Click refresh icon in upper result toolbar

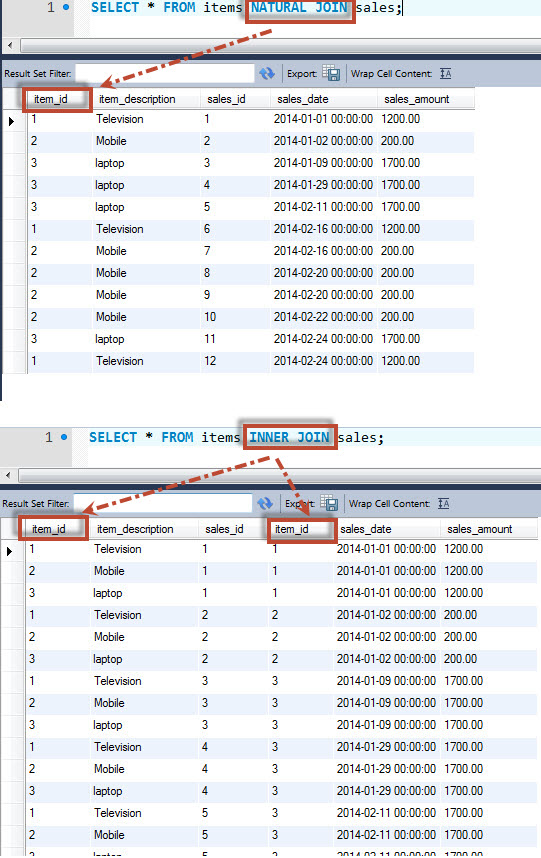click(x=266, y=73)
